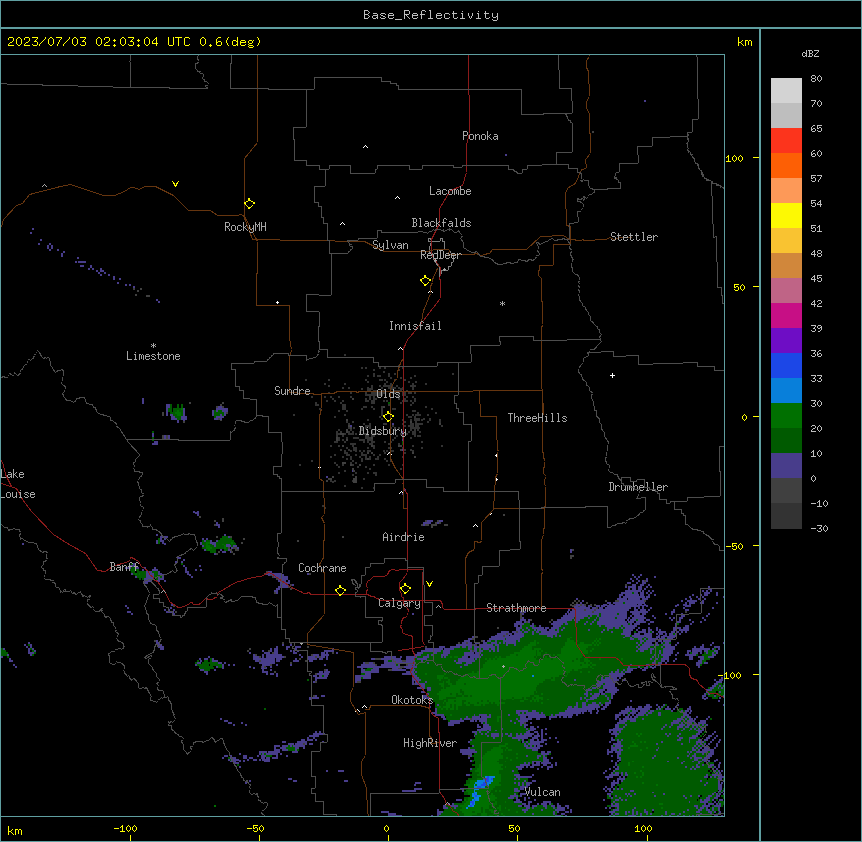Select the purple 39 dBZ legend swatch
Image resolution: width=862 pixels, height=842 pixels.
[786, 340]
